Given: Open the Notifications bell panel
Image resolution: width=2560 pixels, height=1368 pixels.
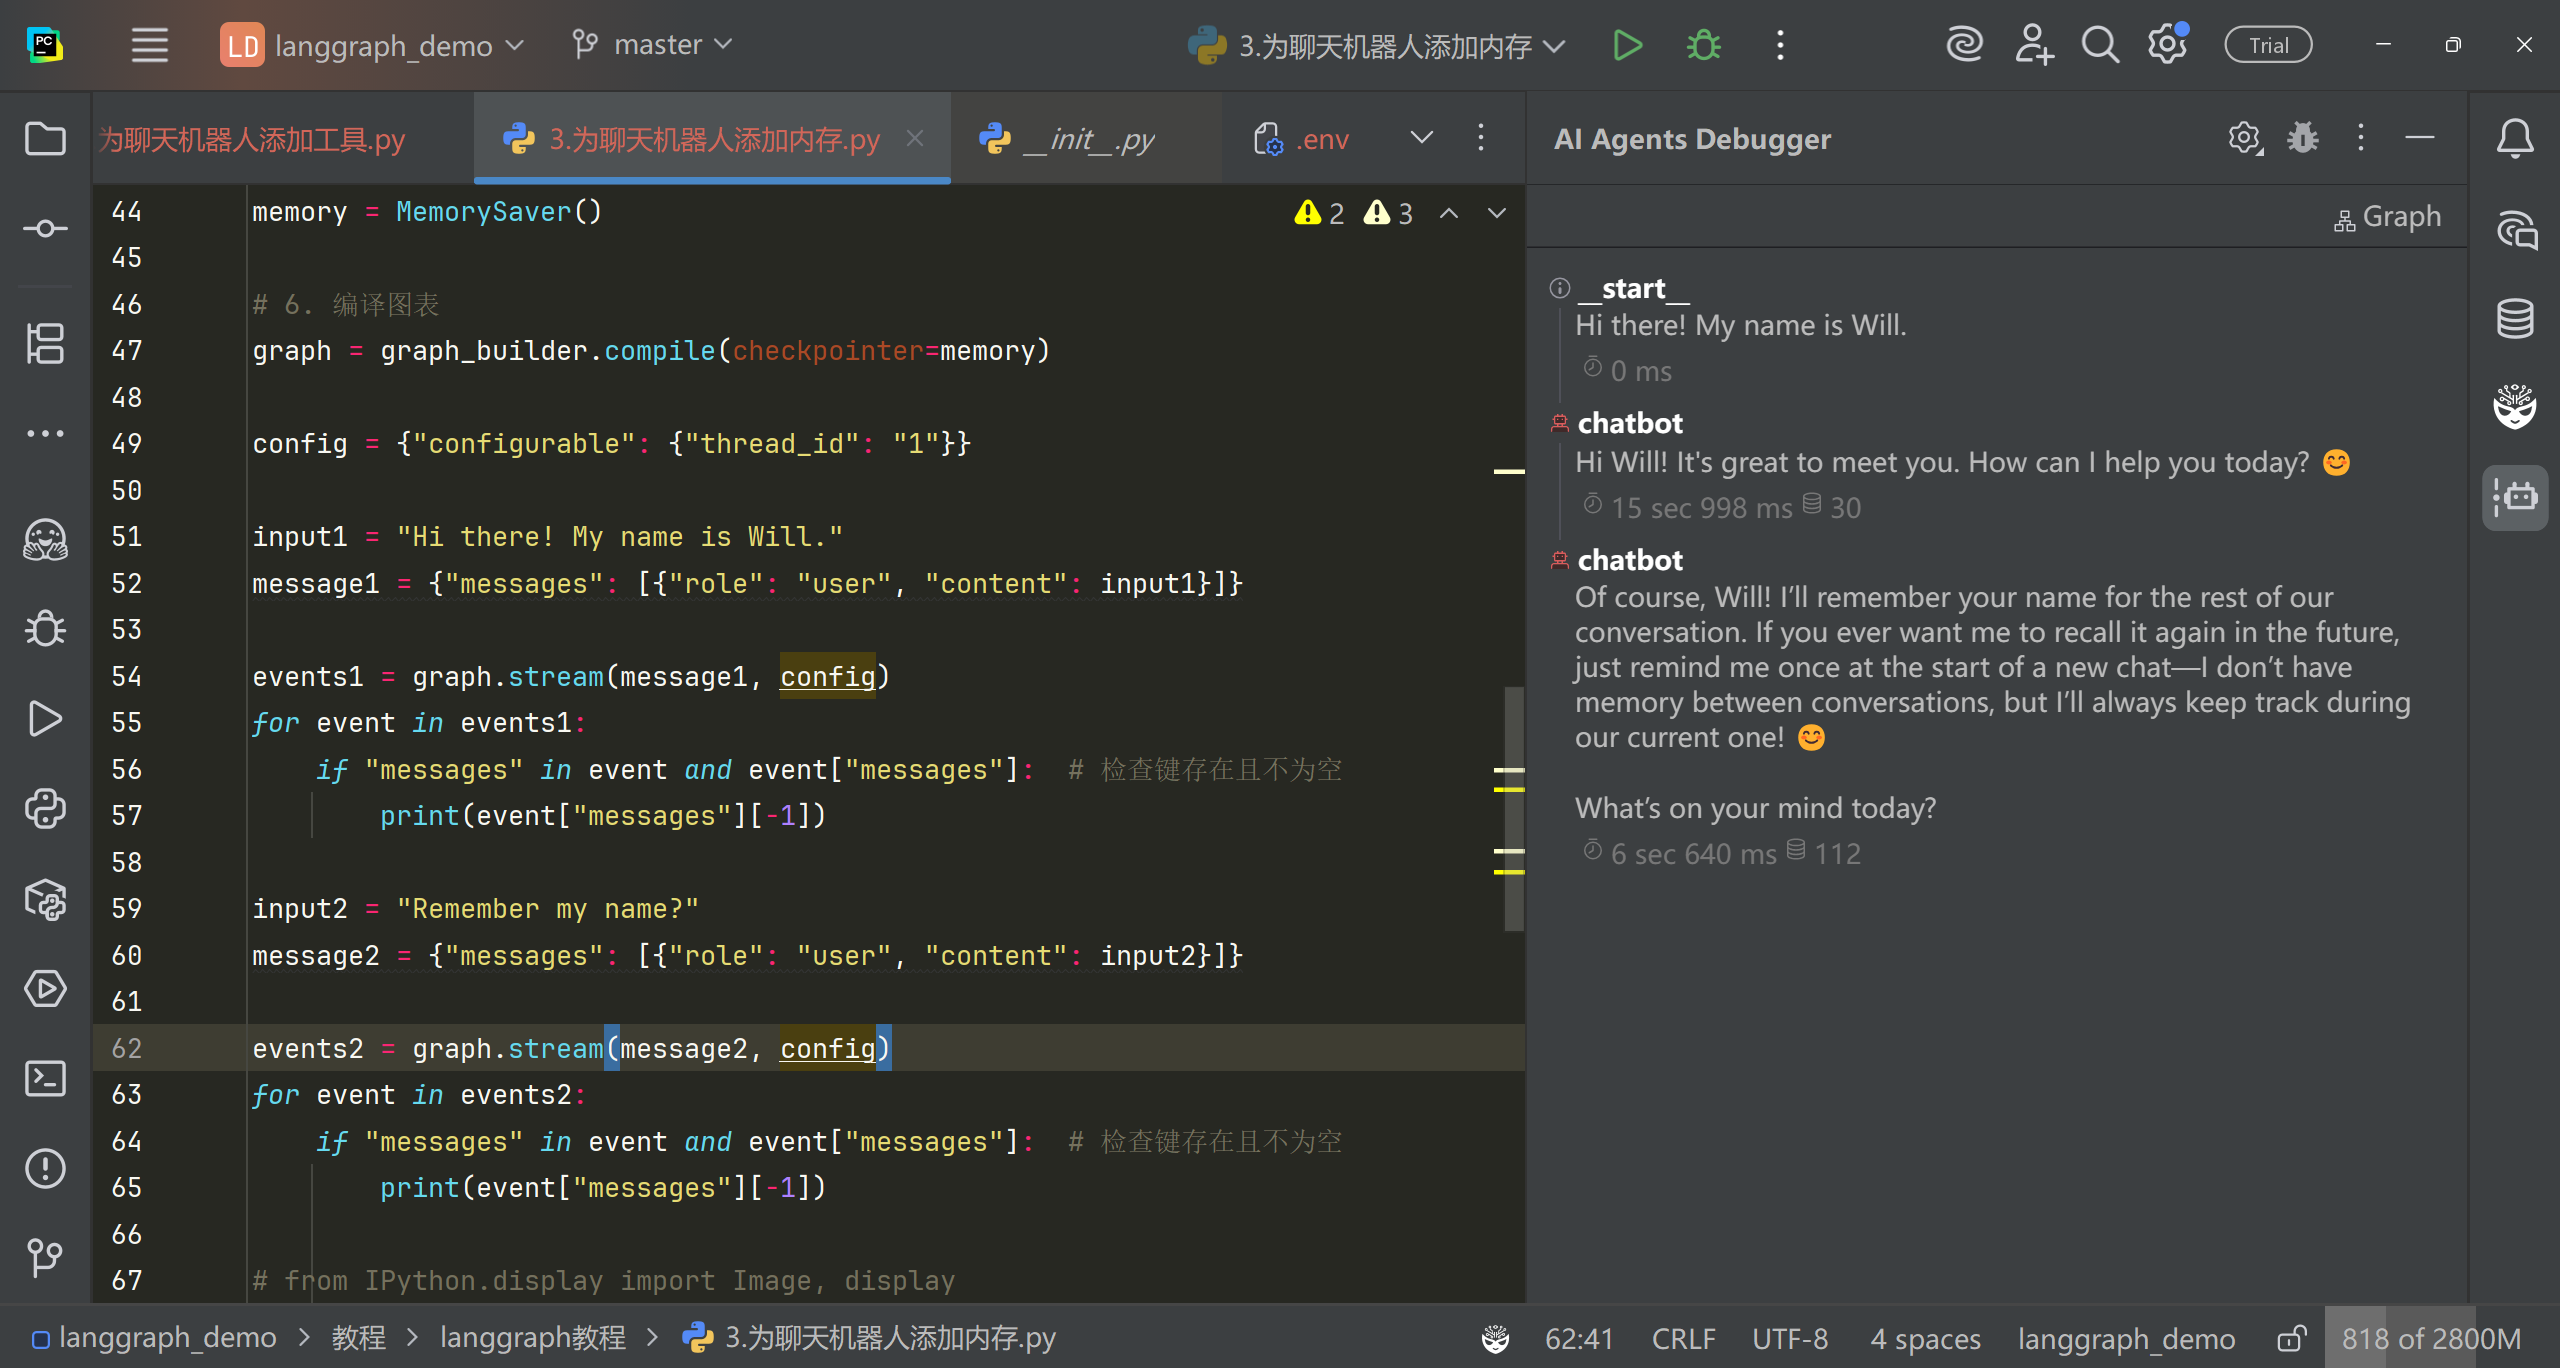Looking at the screenshot, I should pos(2514,139).
